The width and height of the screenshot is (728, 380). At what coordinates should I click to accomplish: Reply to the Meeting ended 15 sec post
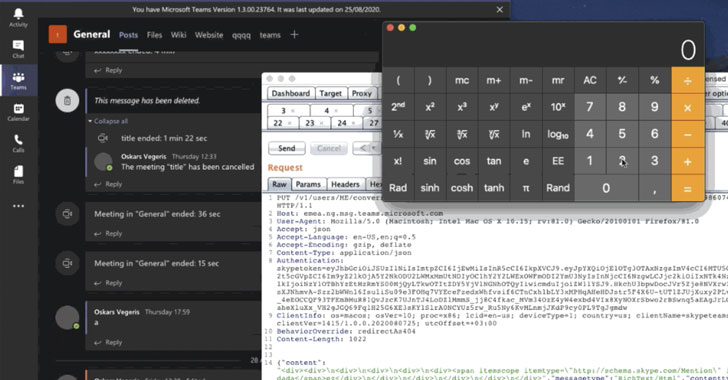click(x=109, y=282)
